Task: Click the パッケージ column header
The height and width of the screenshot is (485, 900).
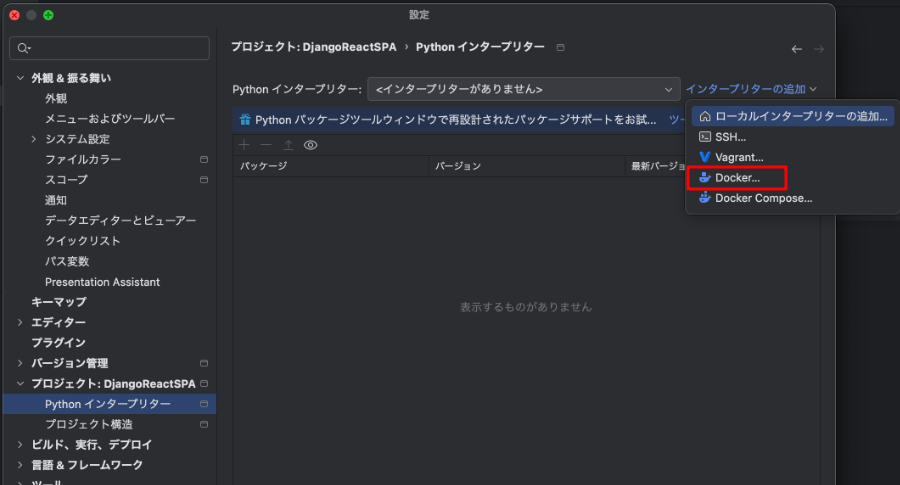Action: [331, 166]
